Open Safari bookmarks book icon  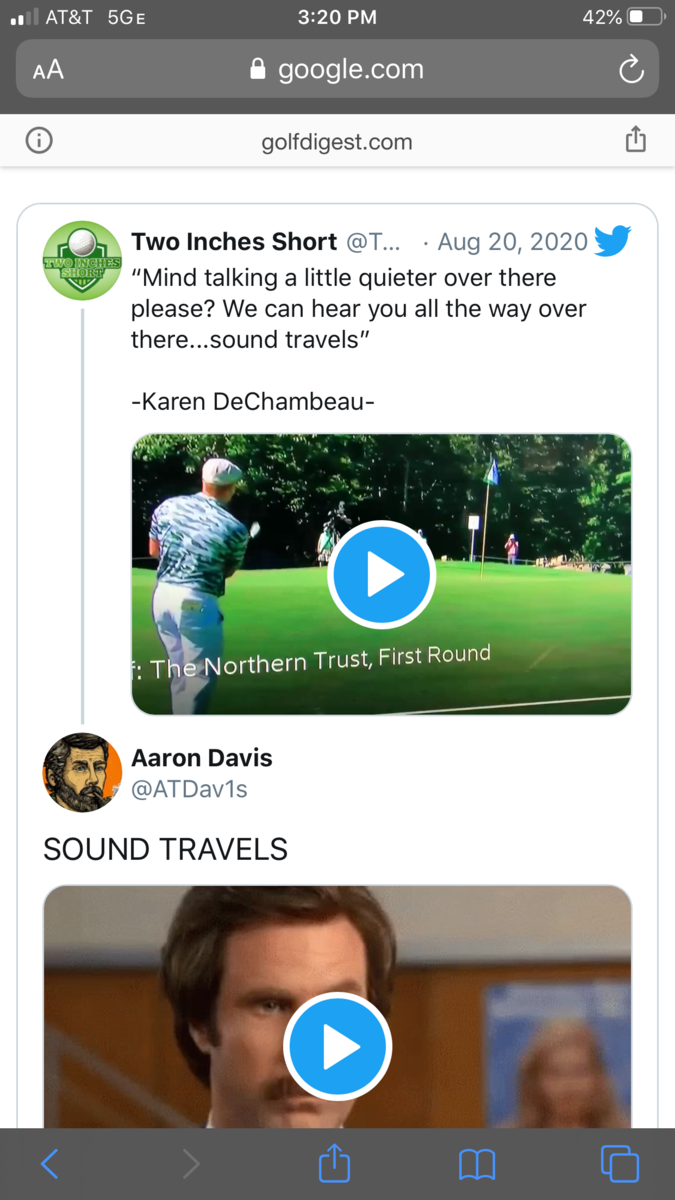click(x=477, y=1164)
